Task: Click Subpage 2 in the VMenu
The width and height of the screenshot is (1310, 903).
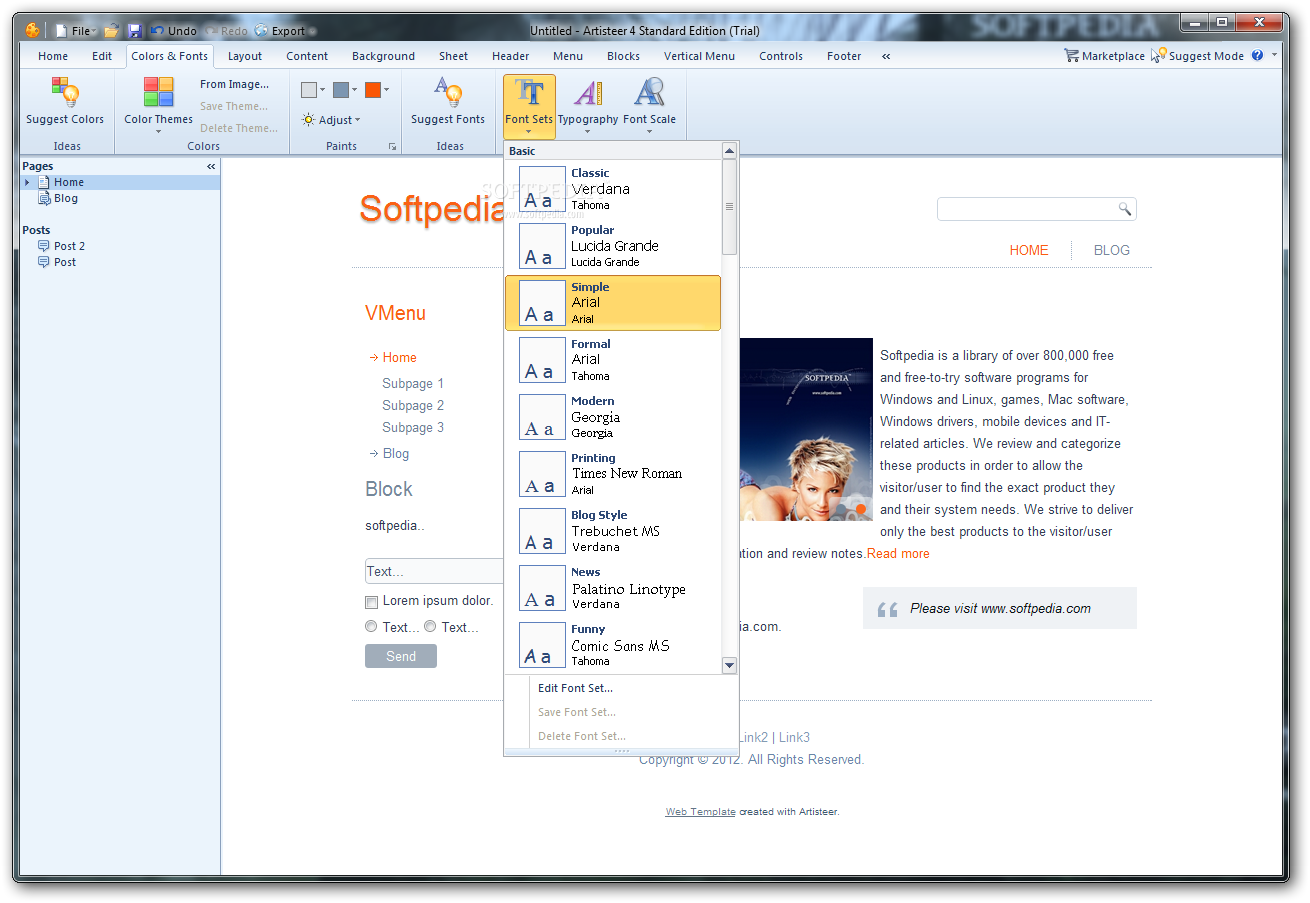Action: [413, 405]
